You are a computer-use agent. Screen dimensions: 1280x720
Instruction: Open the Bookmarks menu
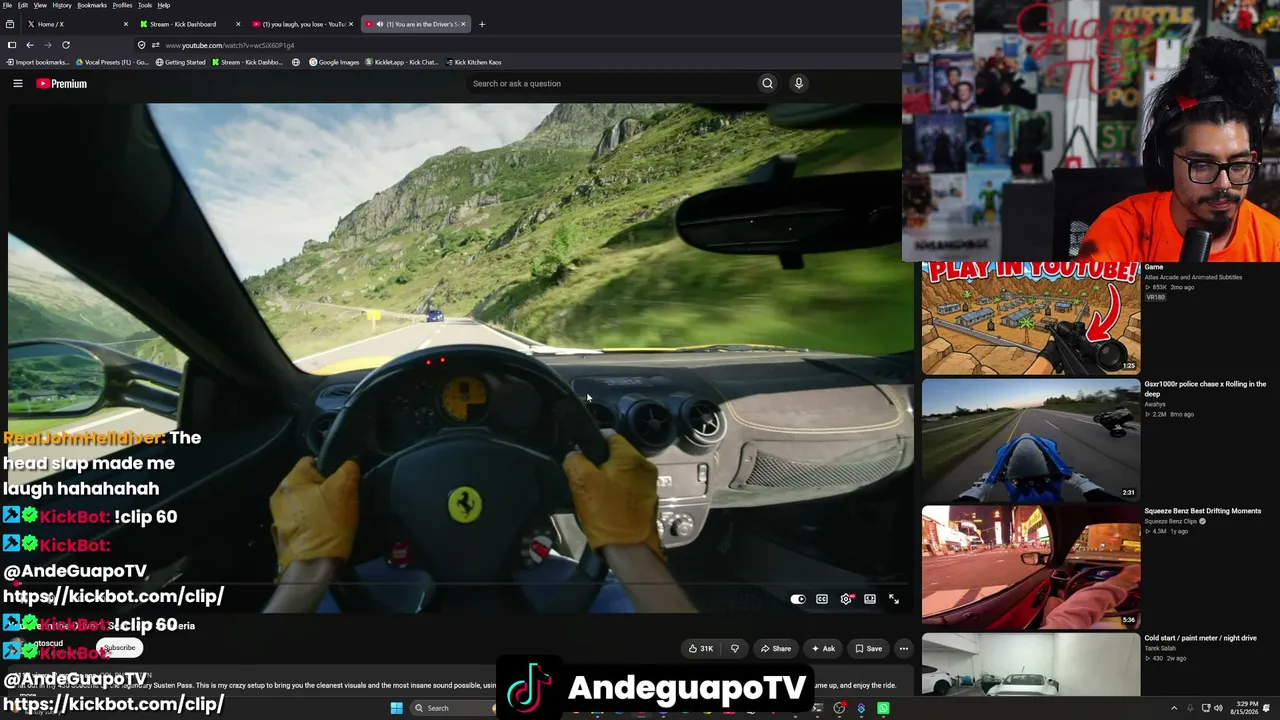(x=92, y=5)
